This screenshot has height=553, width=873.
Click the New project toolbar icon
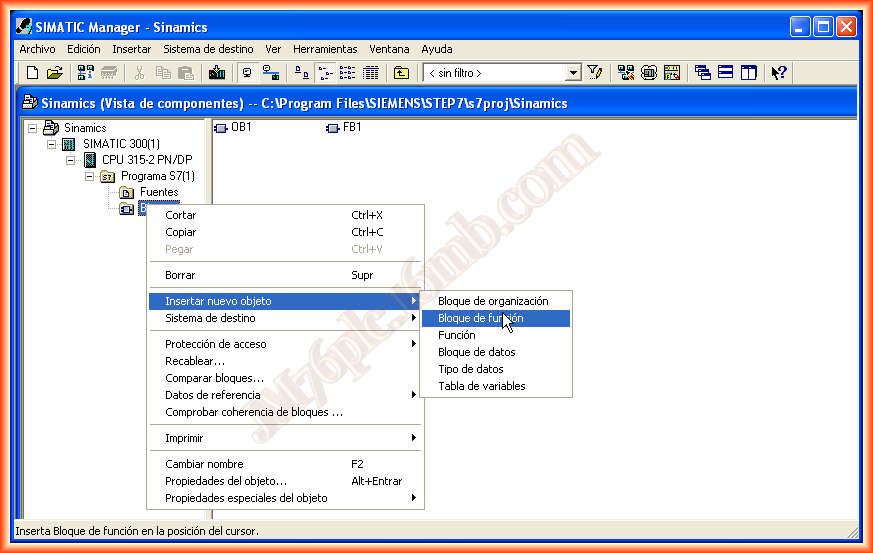32,73
